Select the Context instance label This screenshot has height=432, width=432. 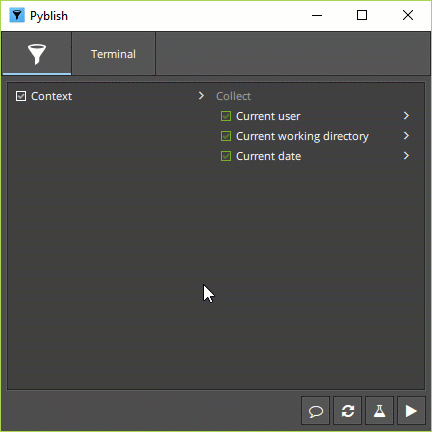[51, 96]
